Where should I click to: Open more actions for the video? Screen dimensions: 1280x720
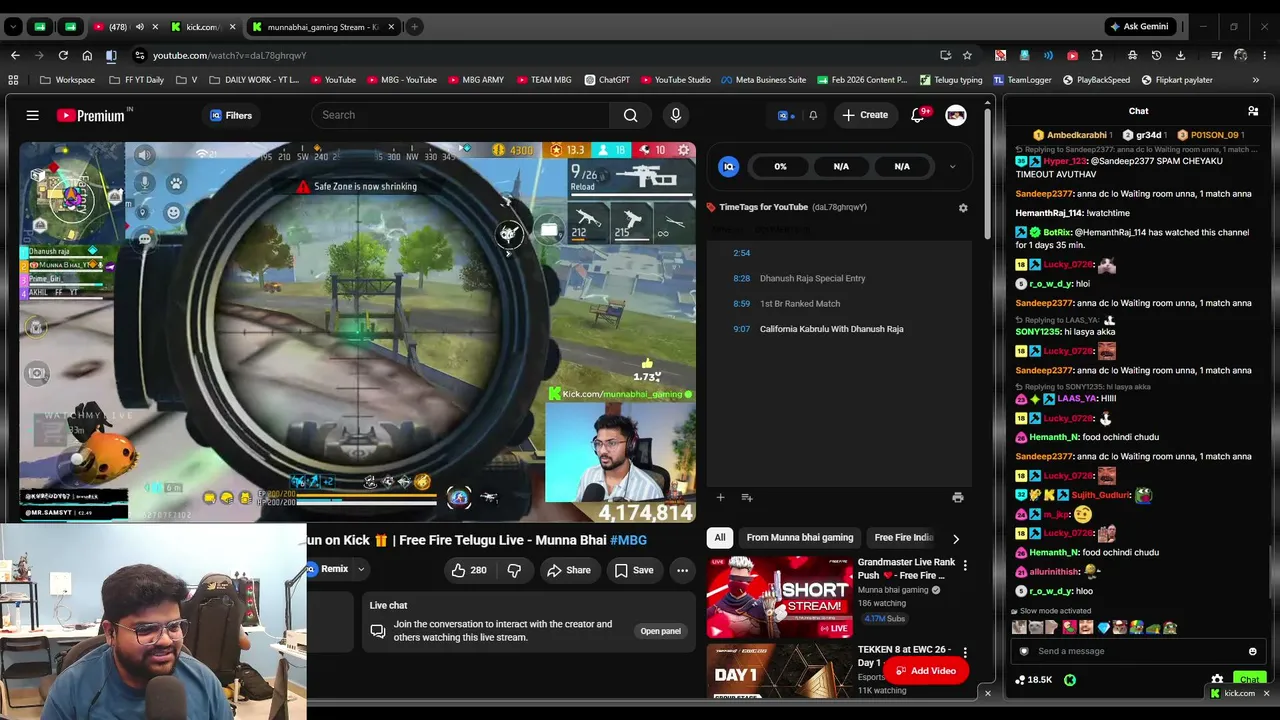point(682,570)
